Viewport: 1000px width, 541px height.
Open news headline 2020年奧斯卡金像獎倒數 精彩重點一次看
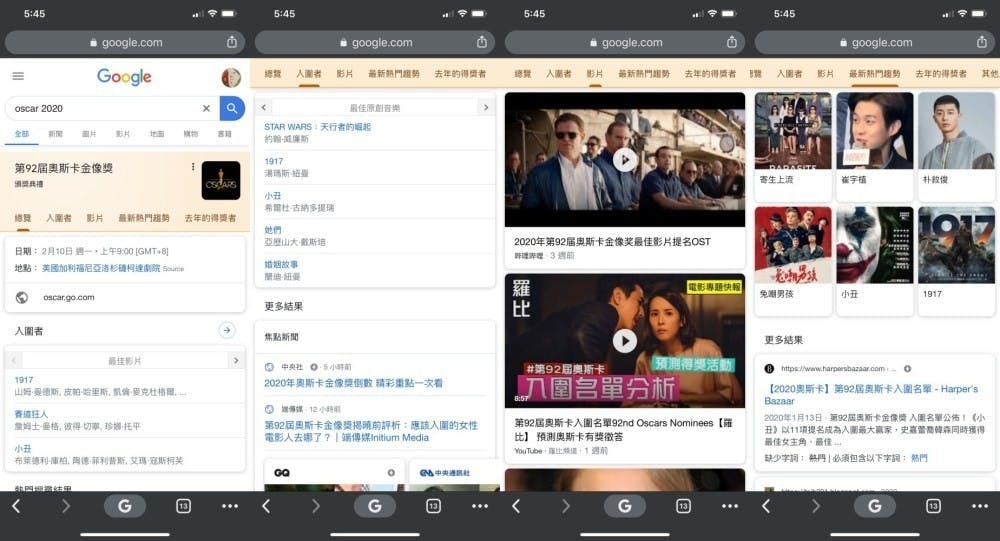[353, 383]
